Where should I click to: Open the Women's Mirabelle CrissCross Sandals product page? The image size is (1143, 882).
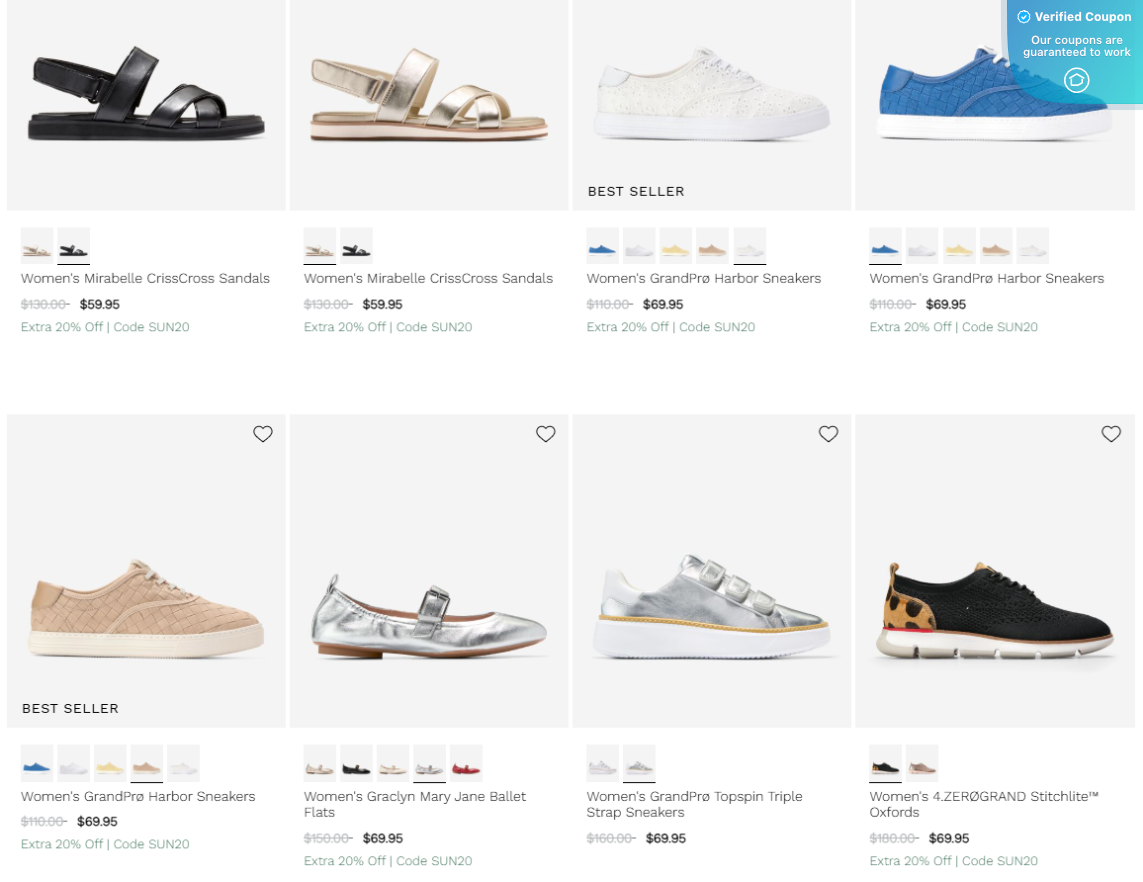(x=145, y=278)
